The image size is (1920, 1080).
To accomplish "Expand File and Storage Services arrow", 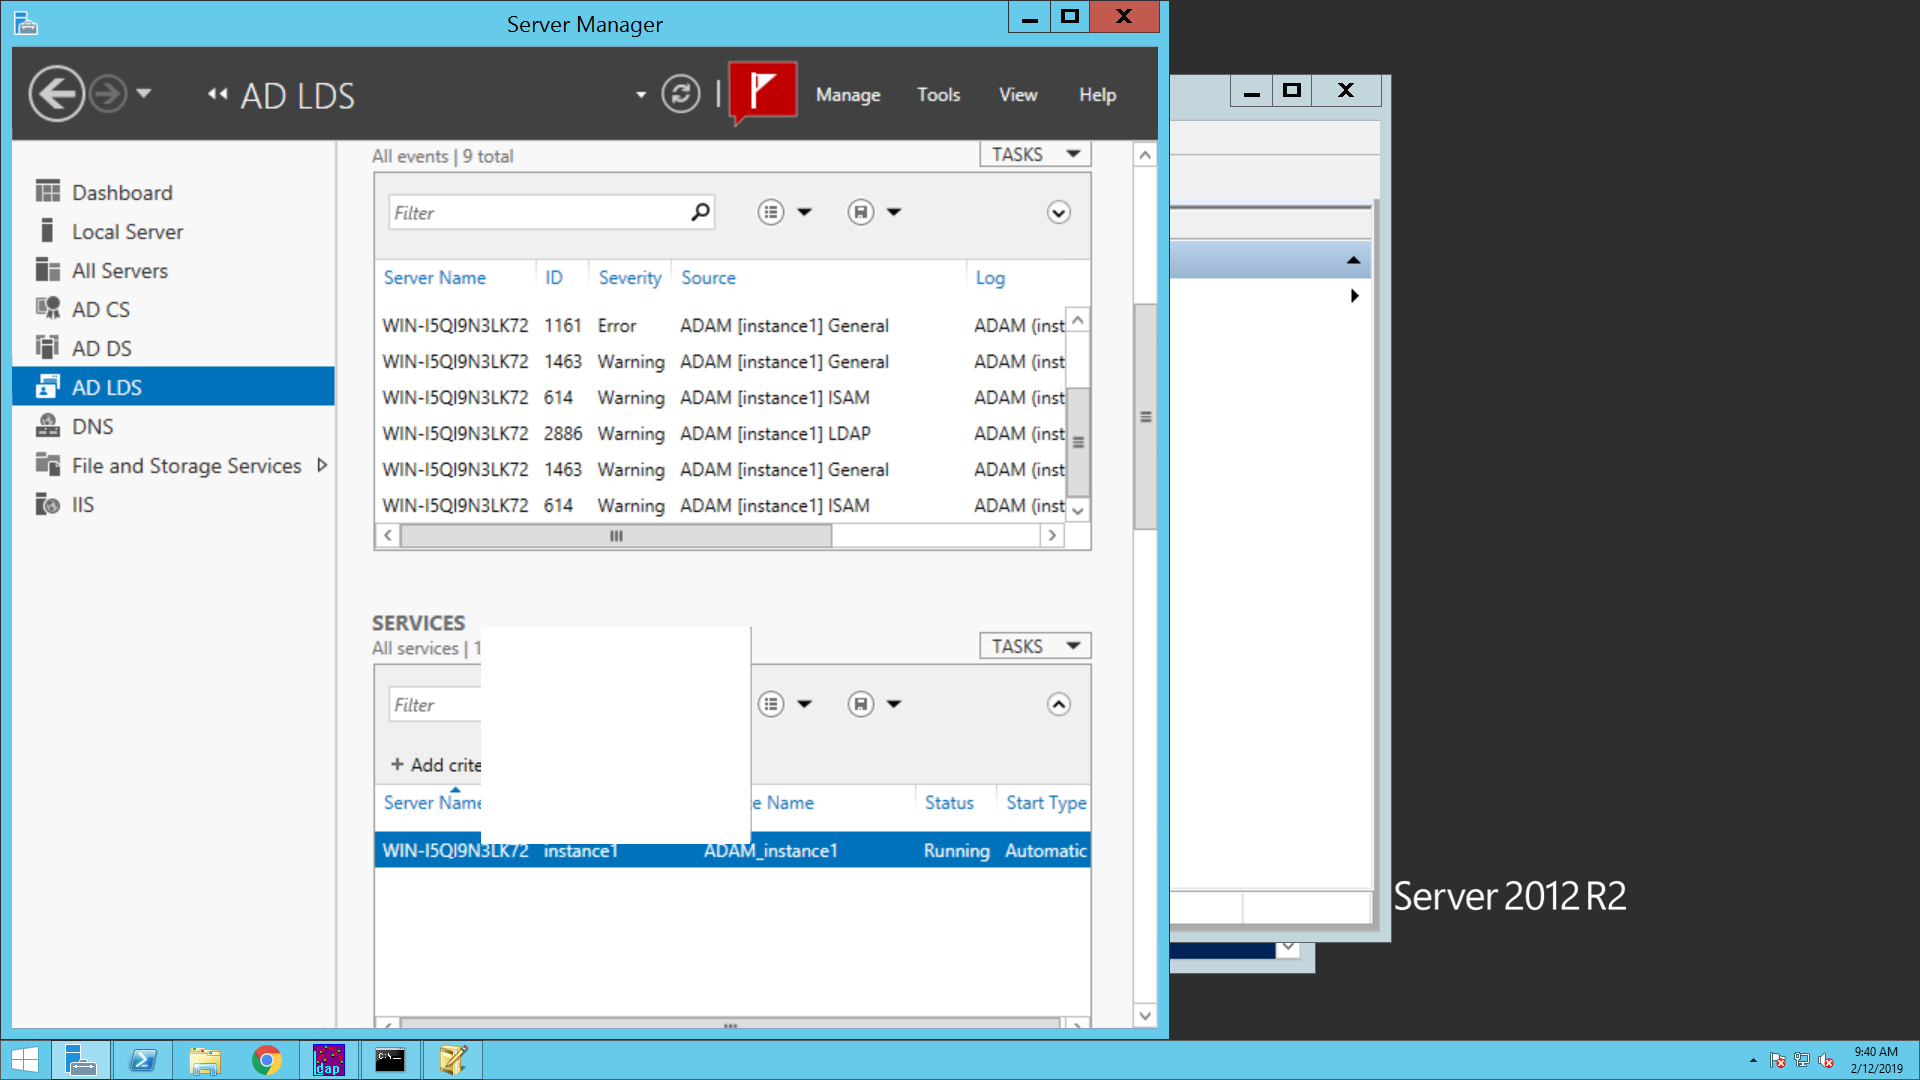I will (322, 465).
